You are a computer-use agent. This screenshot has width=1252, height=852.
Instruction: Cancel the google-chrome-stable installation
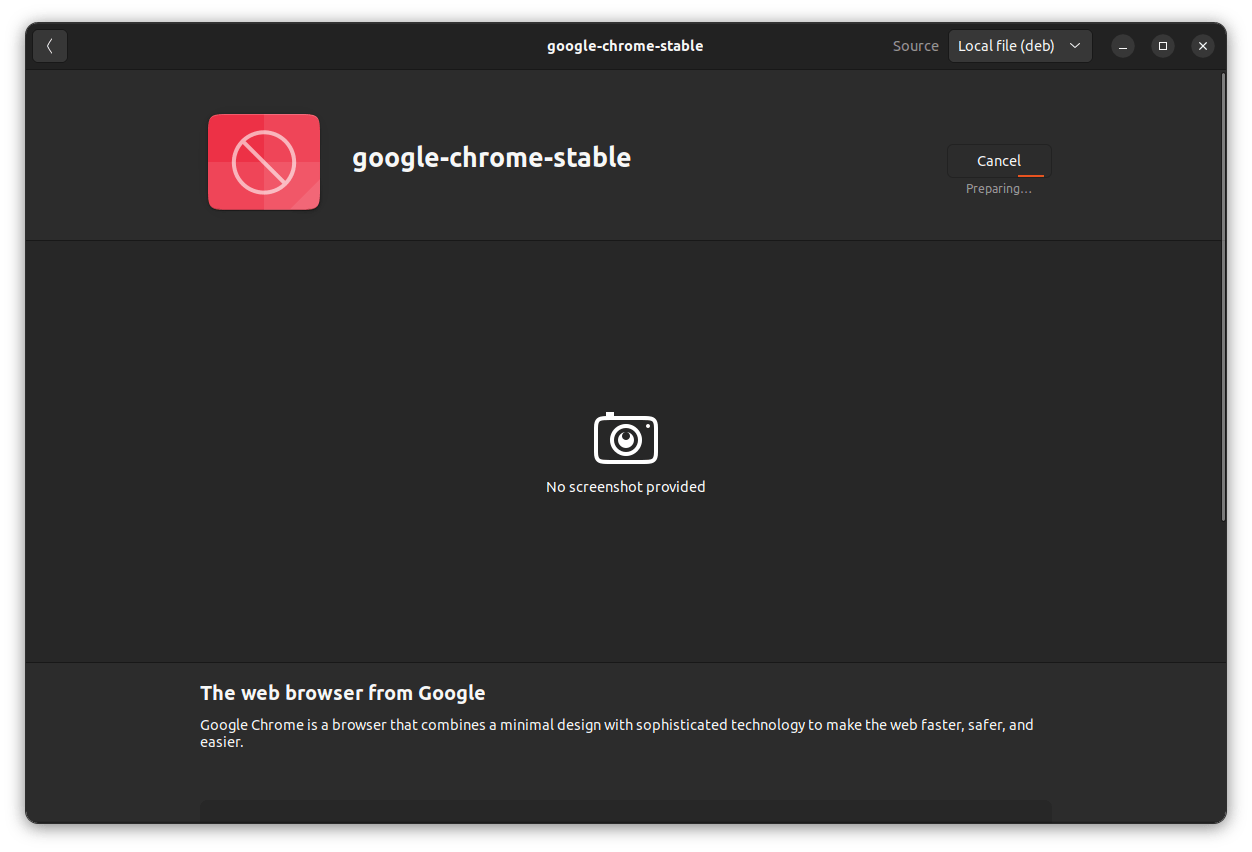[998, 160]
